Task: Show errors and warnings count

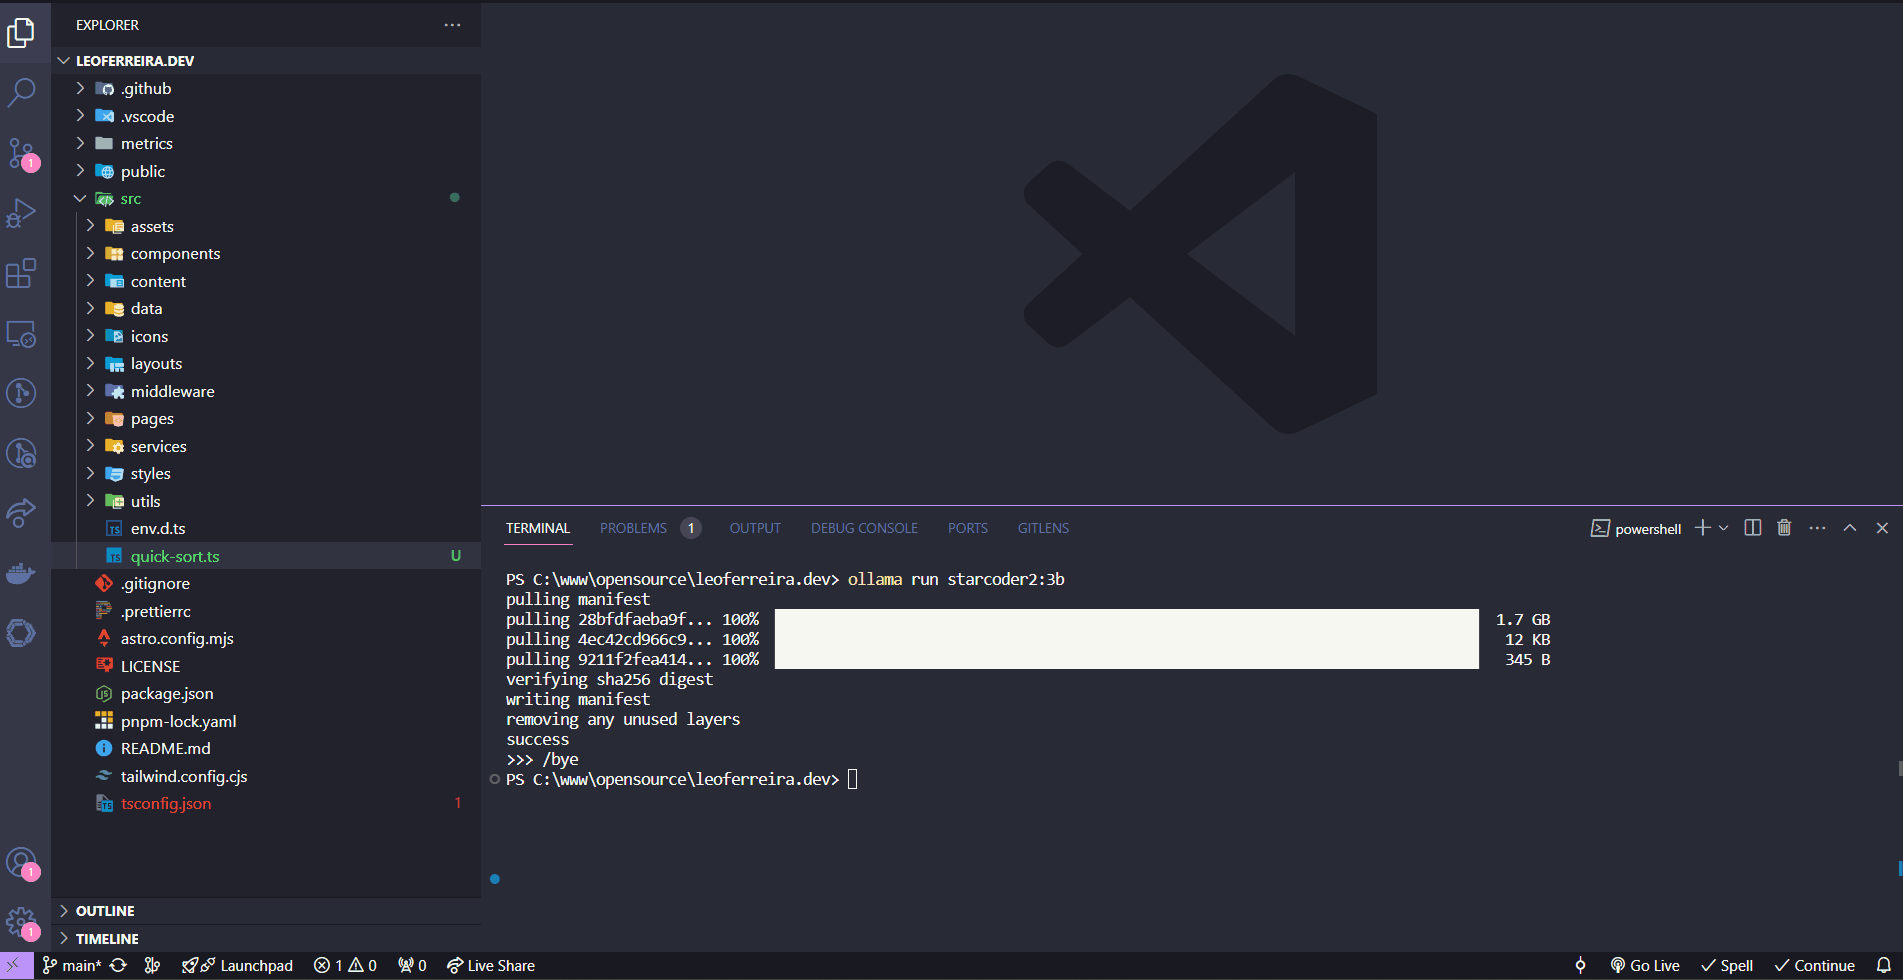Action: [345, 966]
